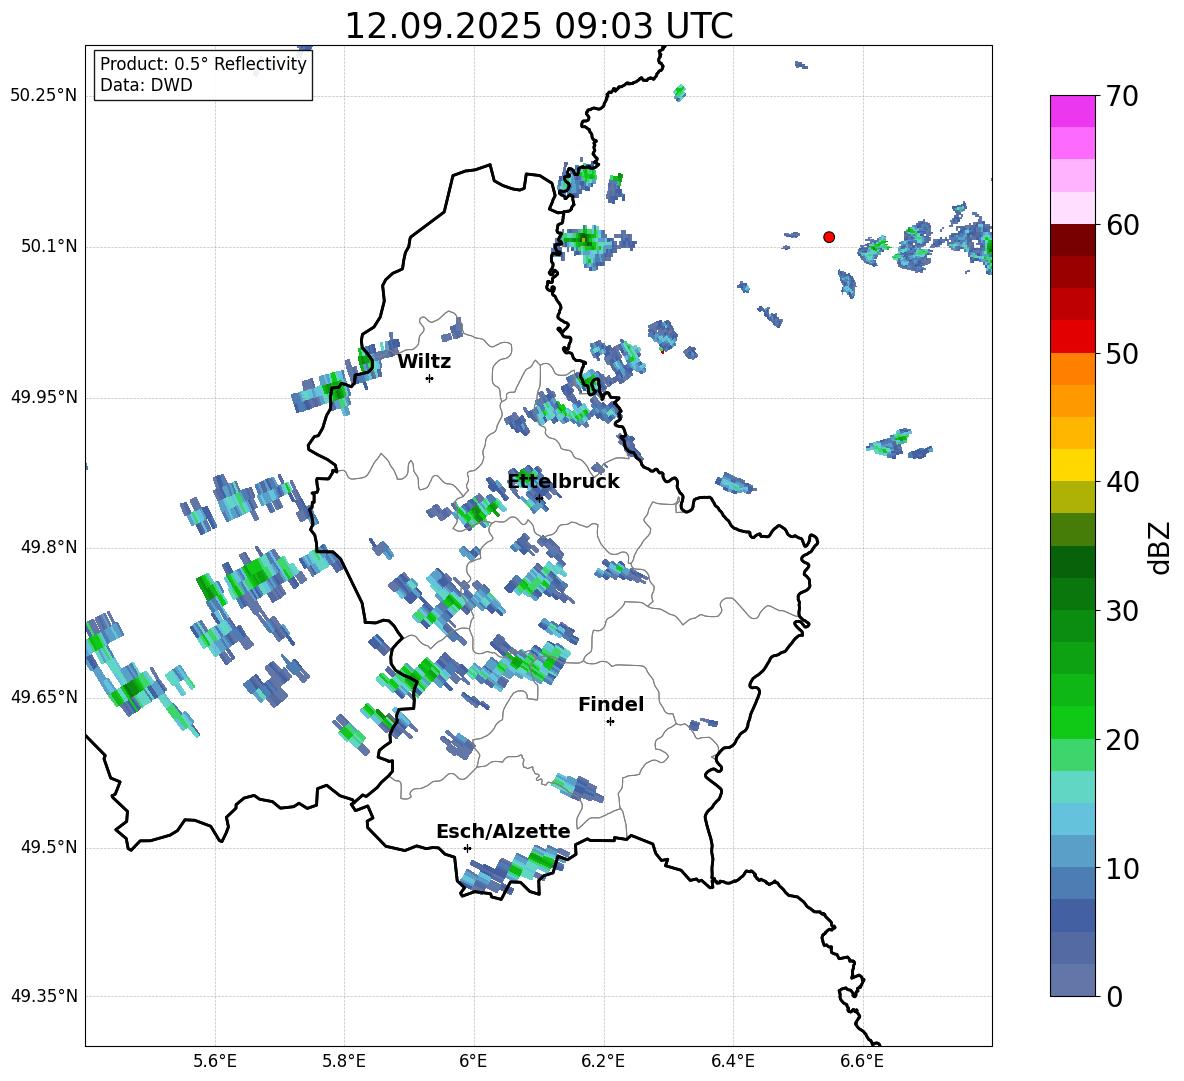The height and width of the screenshot is (1081, 1184).
Task: Click the red dot radar site marker
Action: 829,237
